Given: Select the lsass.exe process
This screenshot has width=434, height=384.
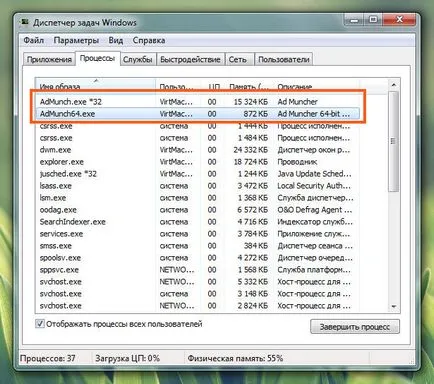Looking at the screenshot, I should [x=197, y=186].
